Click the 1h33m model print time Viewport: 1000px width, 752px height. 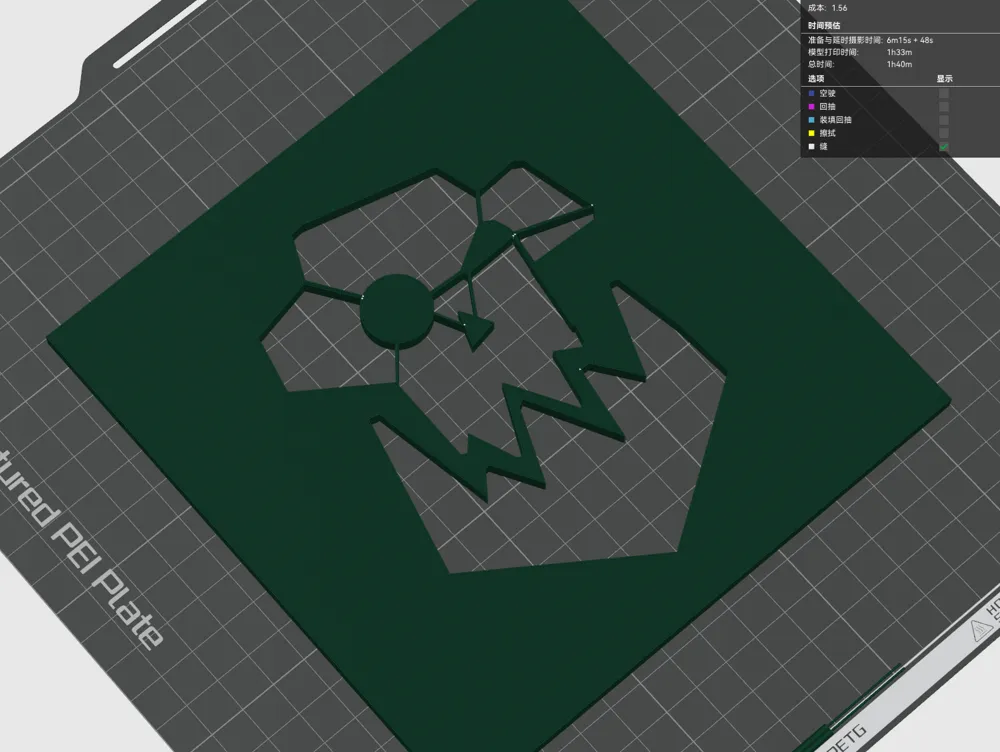(x=899, y=52)
